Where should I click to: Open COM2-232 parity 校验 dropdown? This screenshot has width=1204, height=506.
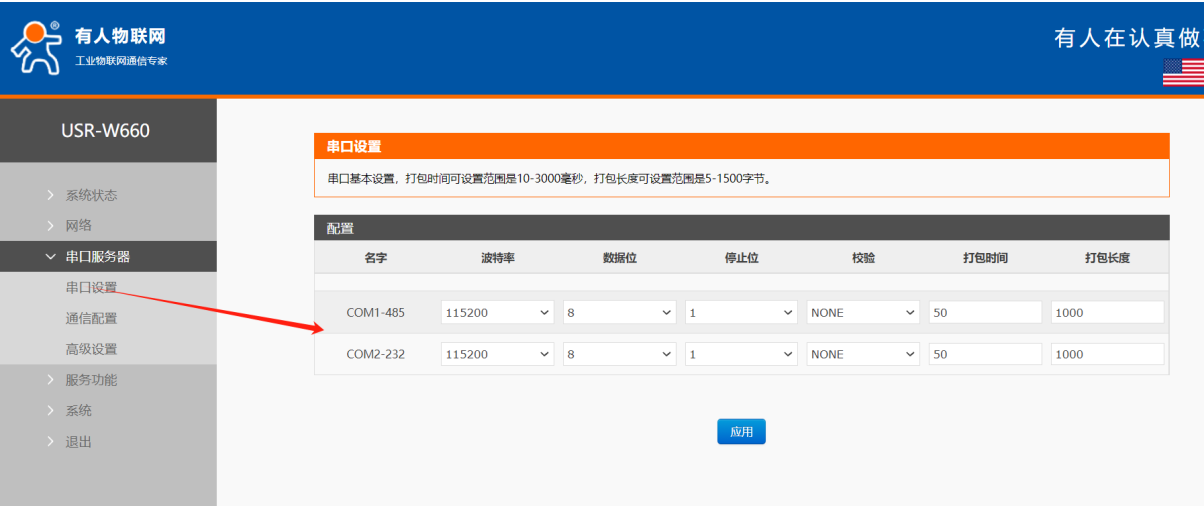click(x=863, y=354)
